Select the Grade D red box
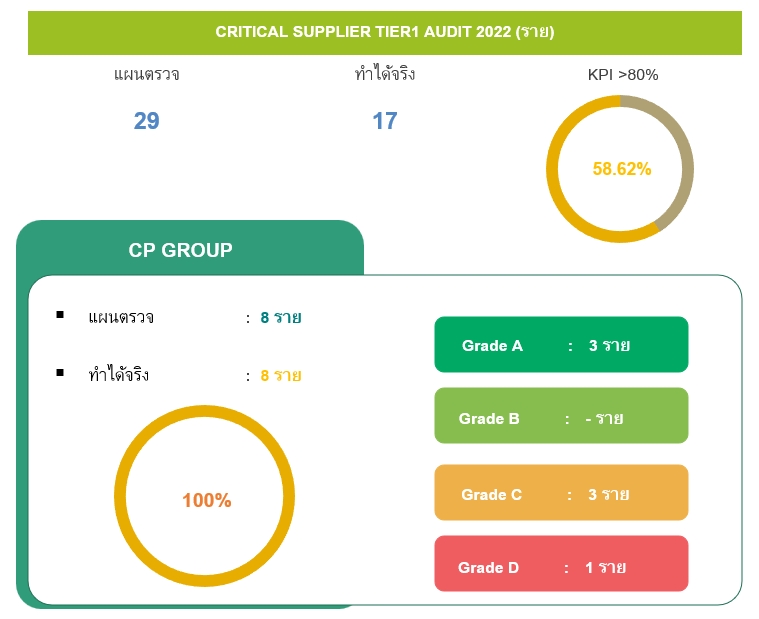Image resolution: width=759 pixels, height=619 pixels. pyautogui.click(x=561, y=563)
